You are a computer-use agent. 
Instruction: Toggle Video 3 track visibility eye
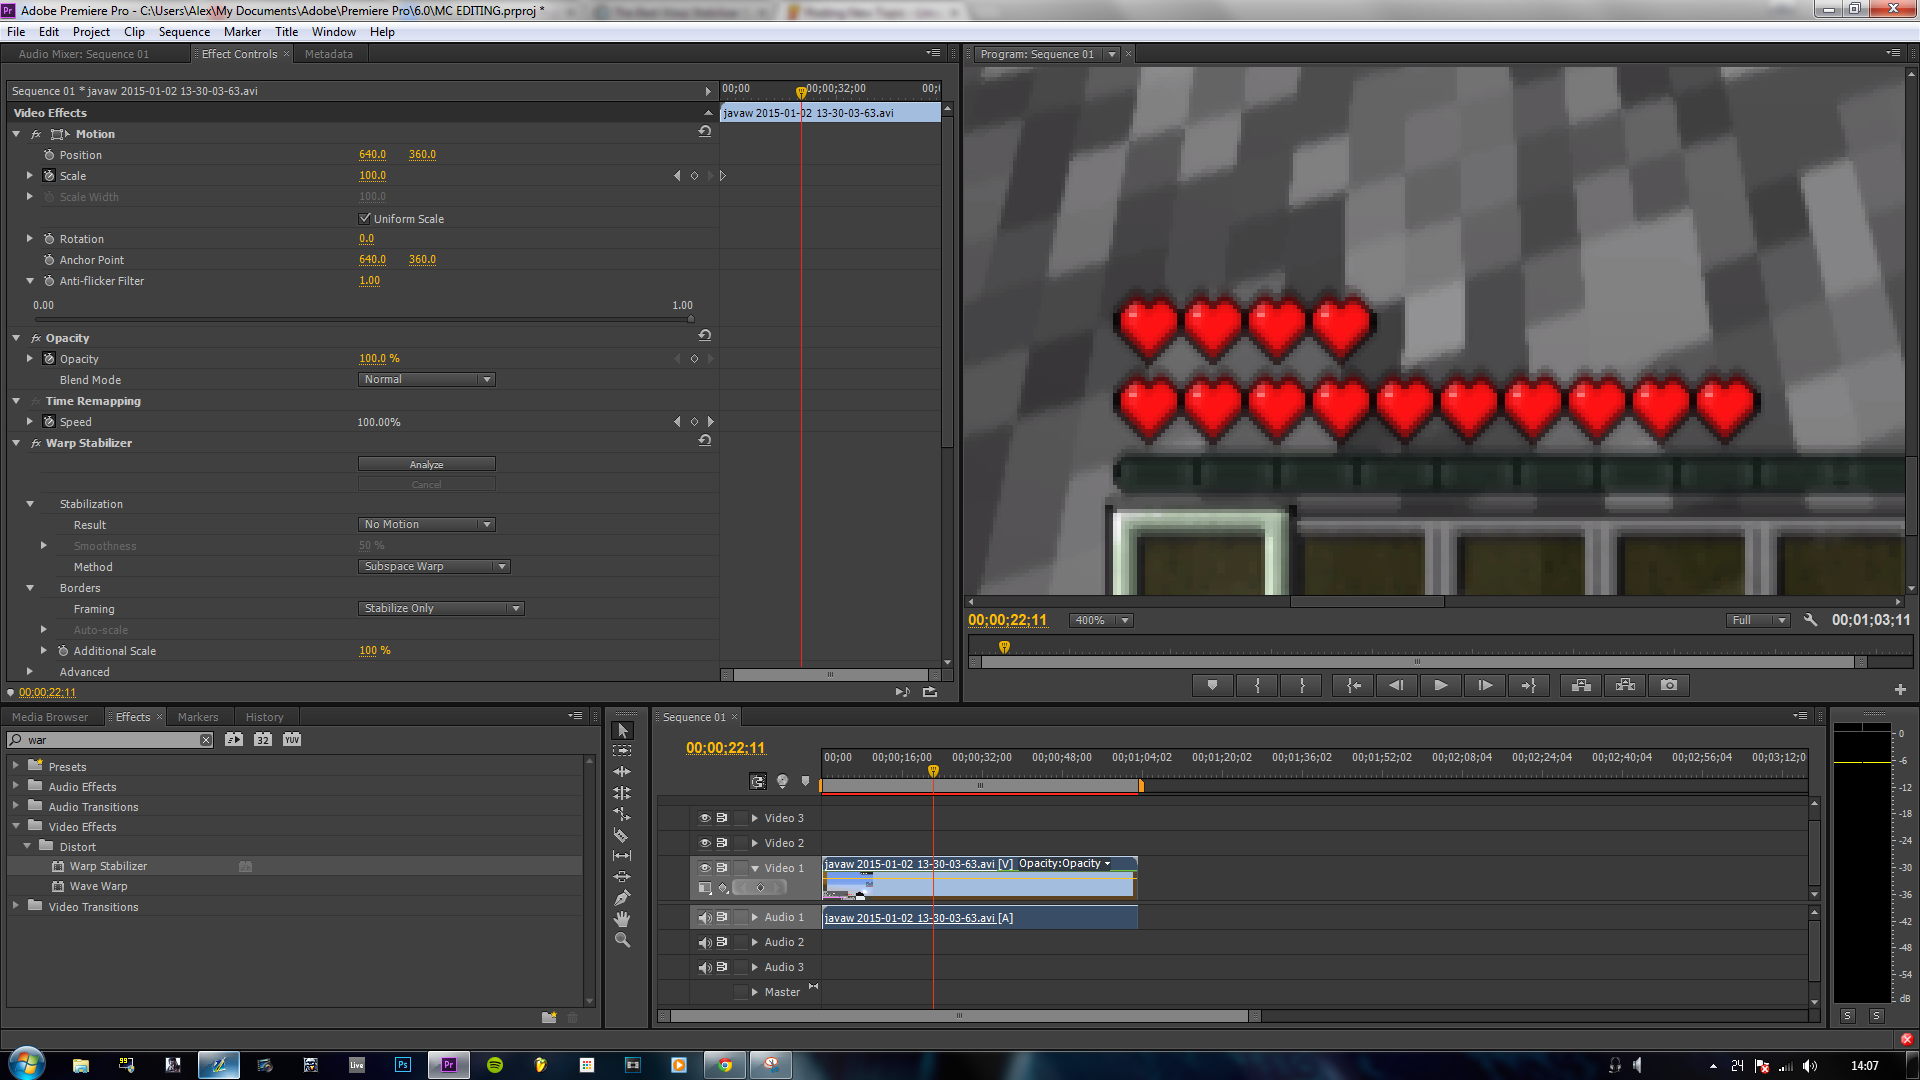[x=705, y=818]
